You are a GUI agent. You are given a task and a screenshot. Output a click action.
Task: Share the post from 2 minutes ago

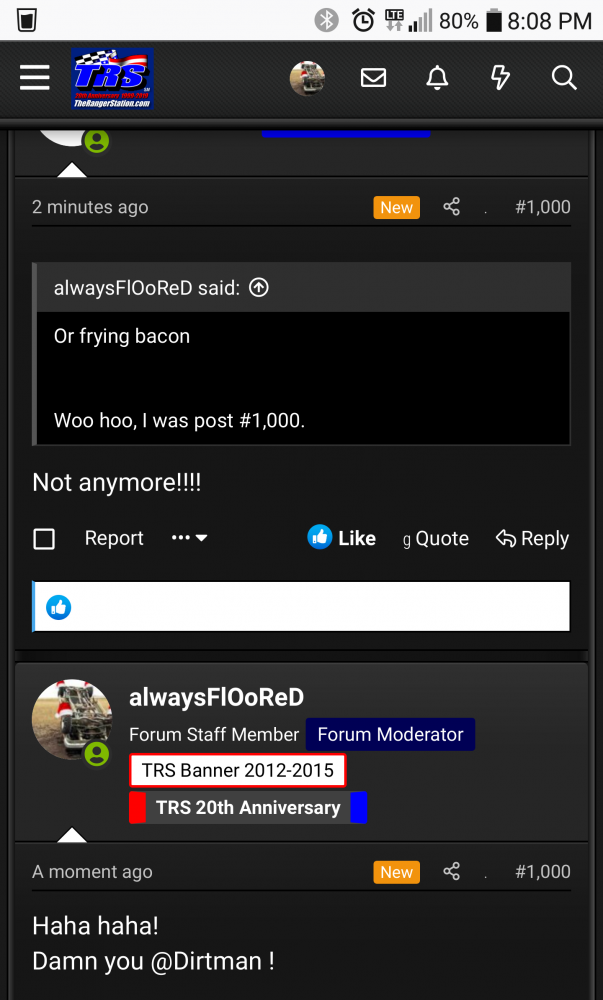coord(452,207)
